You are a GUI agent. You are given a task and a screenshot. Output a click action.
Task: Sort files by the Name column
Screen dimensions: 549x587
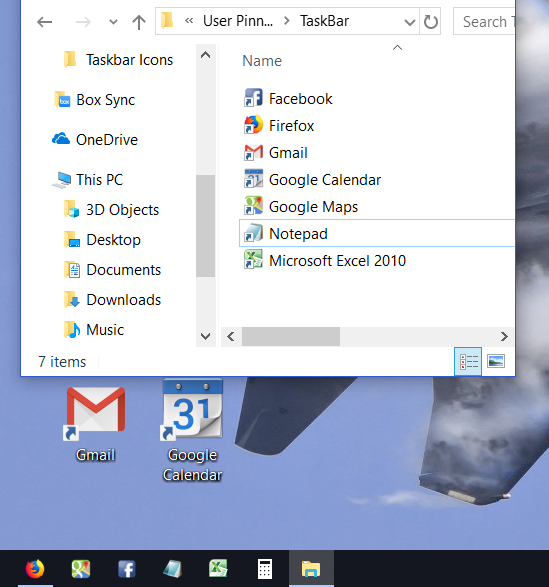point(262,61)
